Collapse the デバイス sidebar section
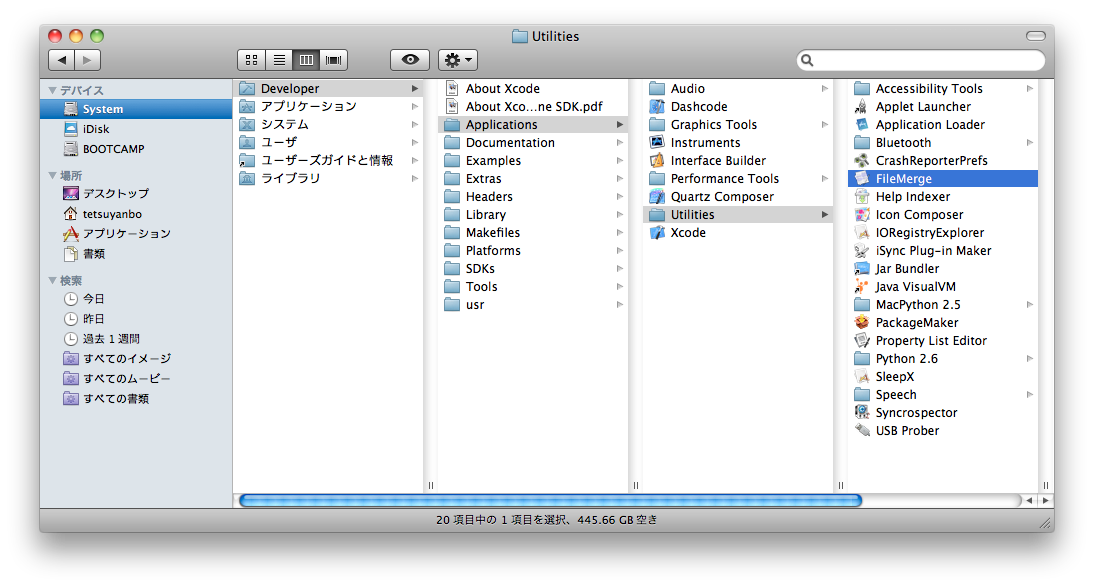This screenshot has width=1094, height=587. click(x=52, y=90)
